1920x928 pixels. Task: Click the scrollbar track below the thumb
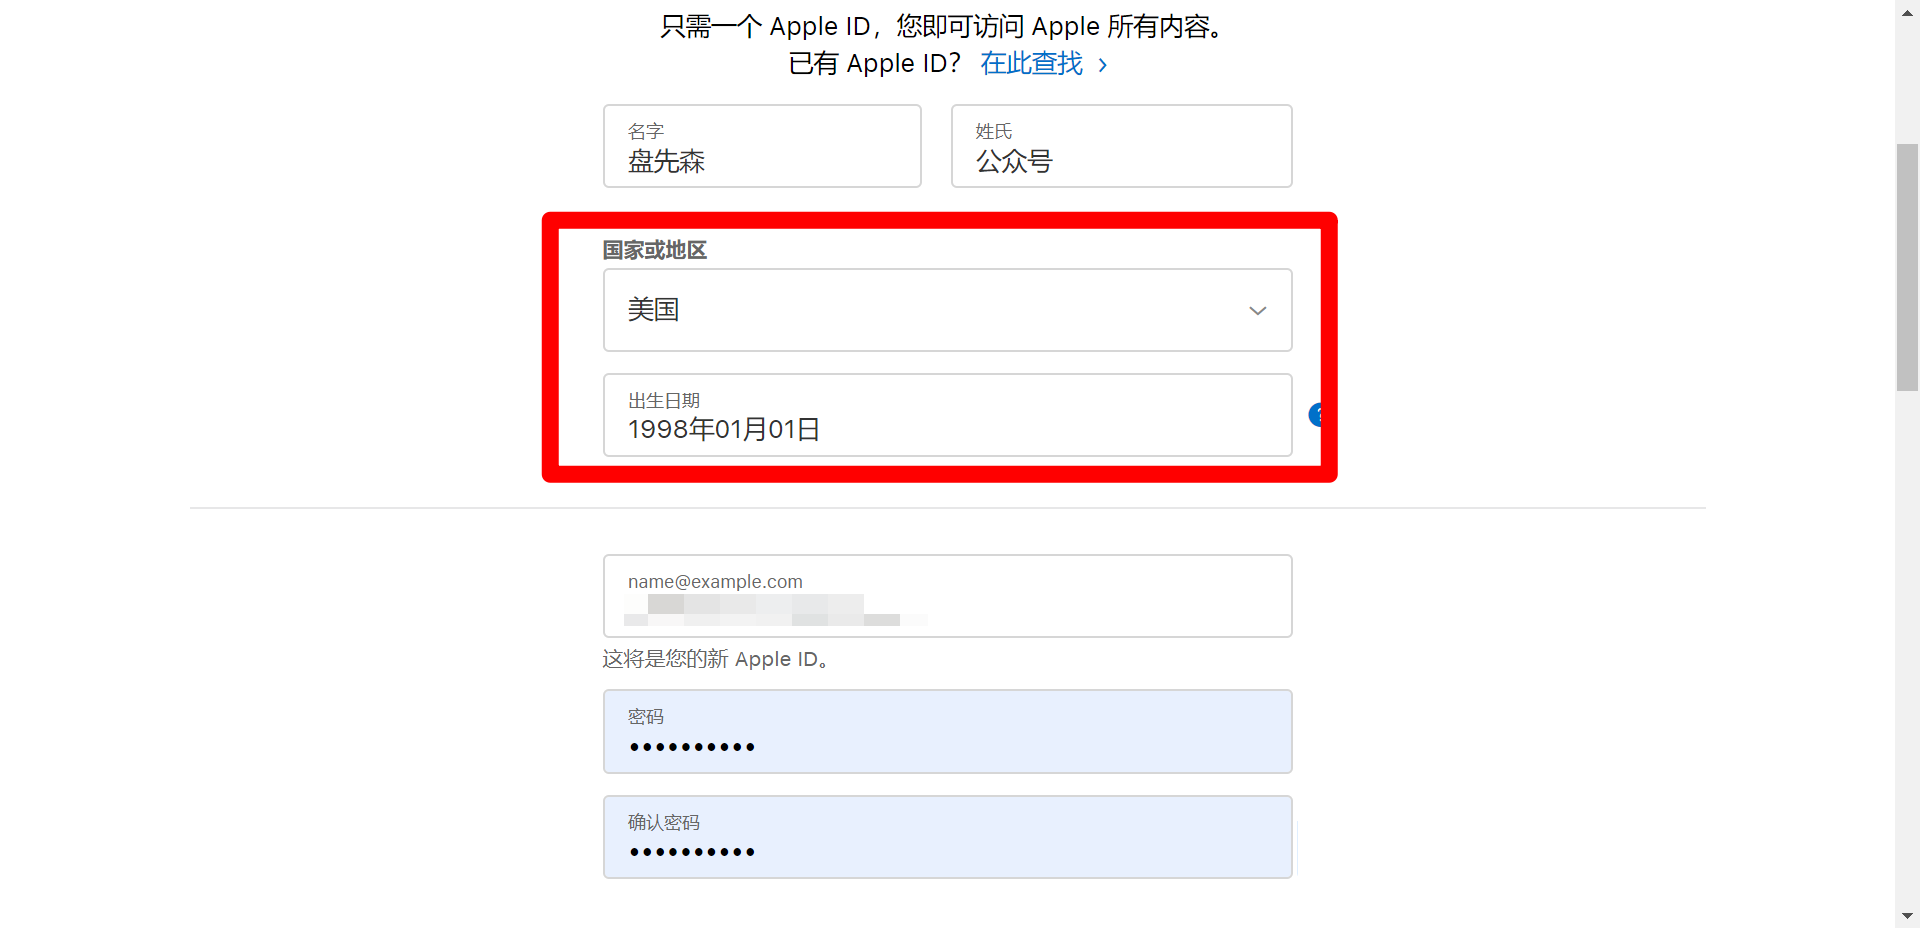[1907, 648]
